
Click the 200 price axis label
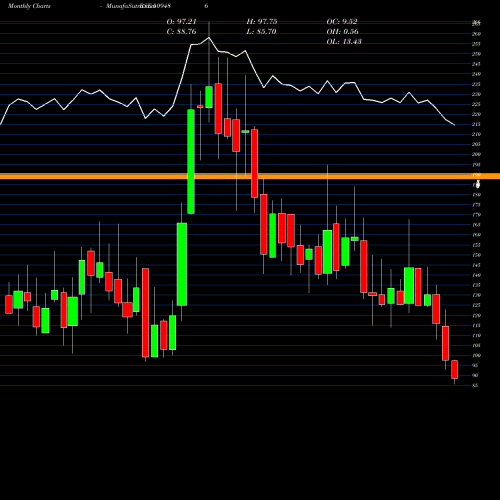tap(476, 154)
